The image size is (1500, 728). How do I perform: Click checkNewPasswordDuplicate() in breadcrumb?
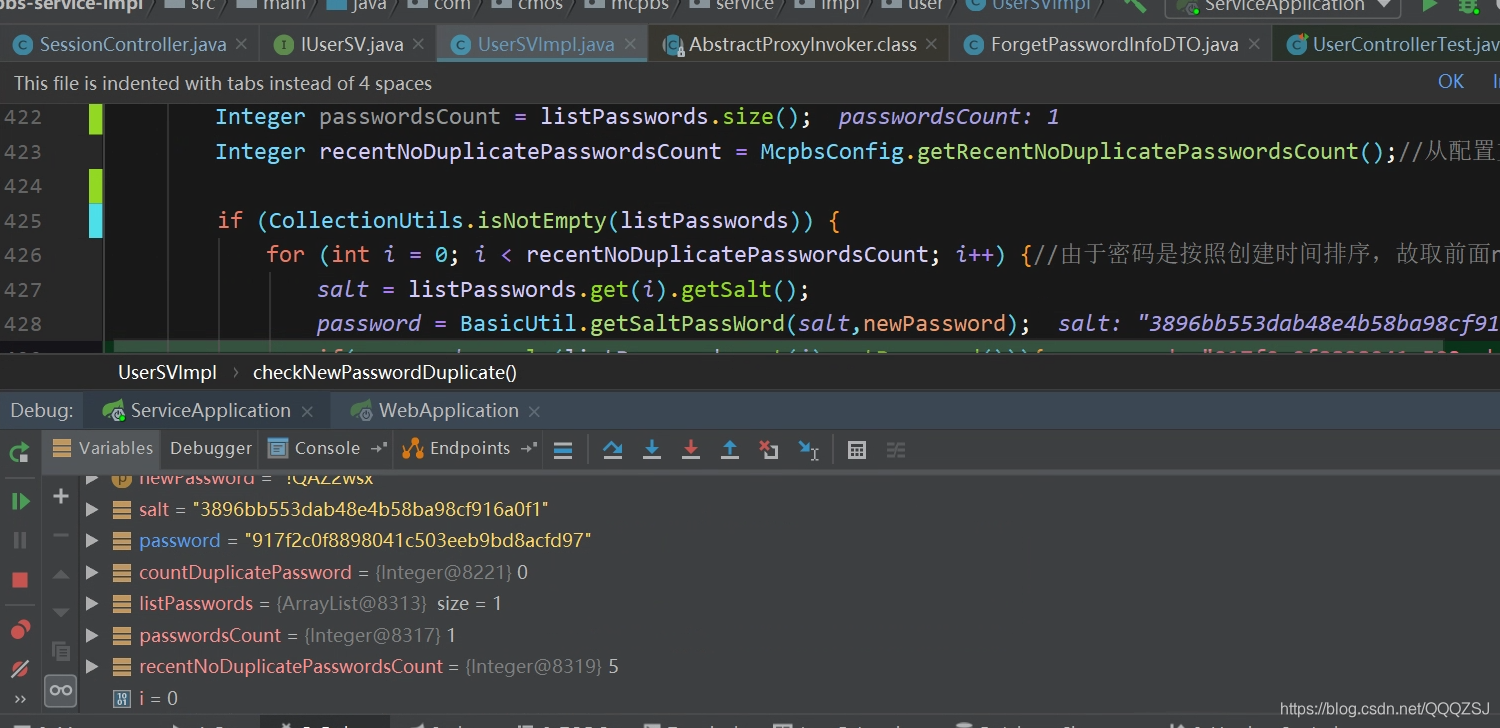(x=385, y=373)
